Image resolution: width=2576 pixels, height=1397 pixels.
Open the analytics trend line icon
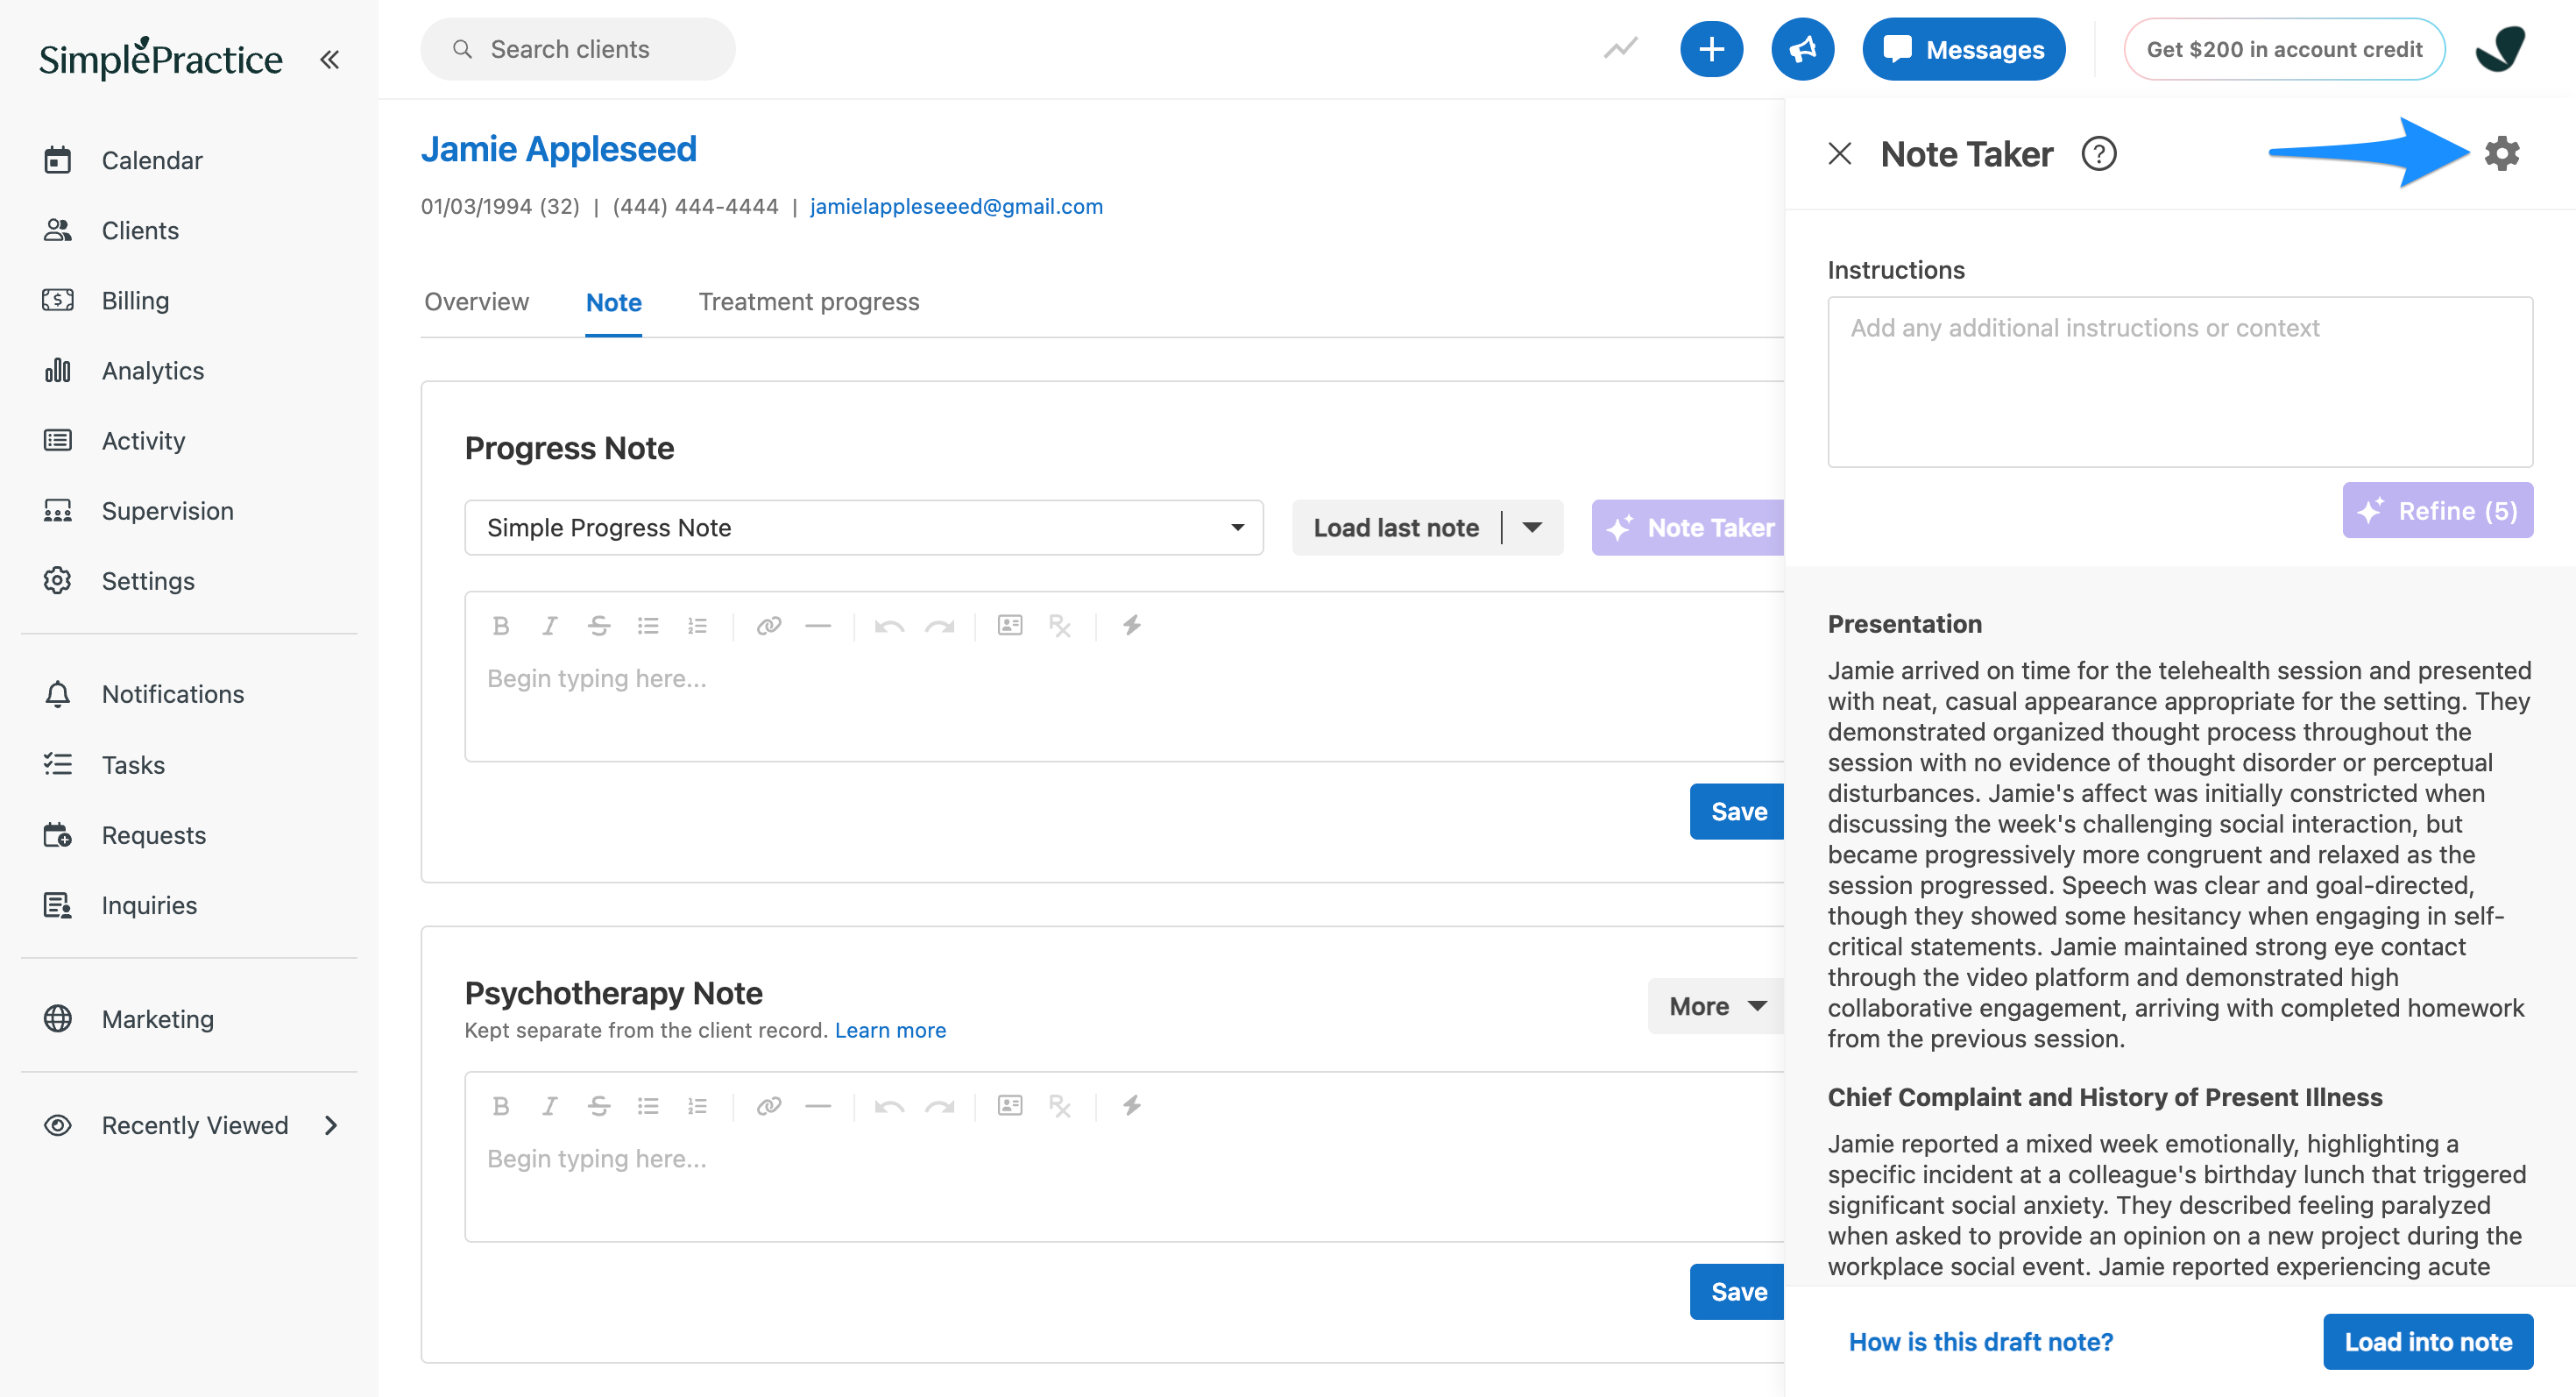pos(1620,48)
